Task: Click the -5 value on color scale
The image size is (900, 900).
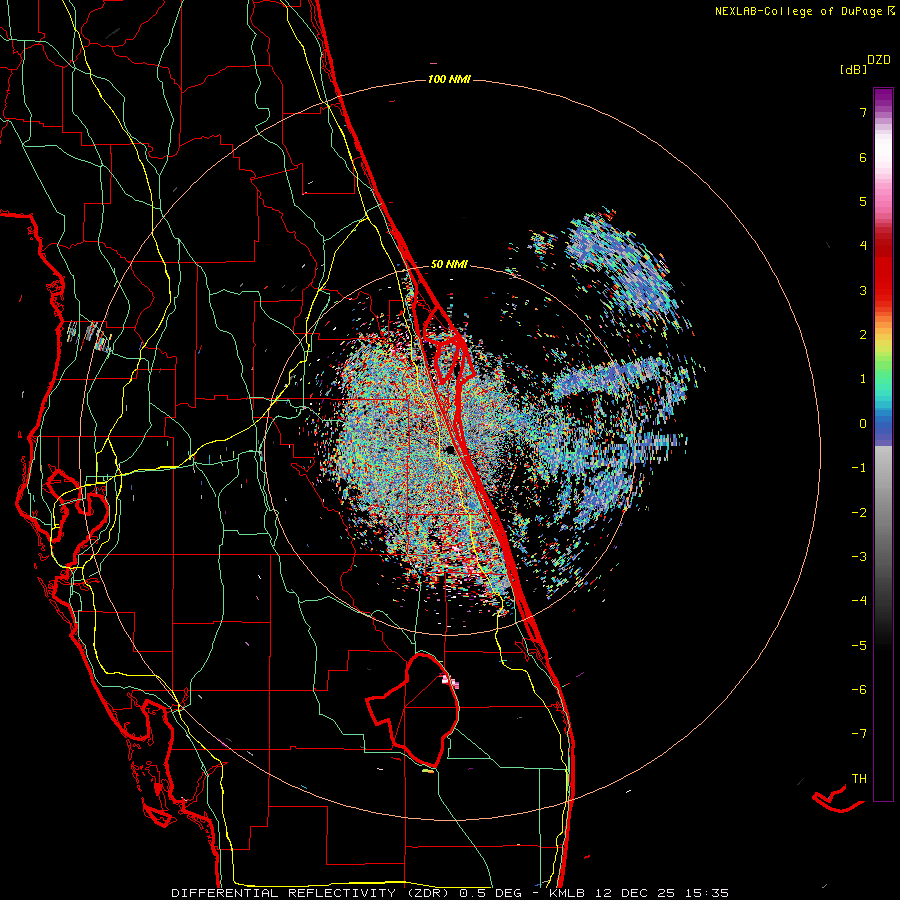Action: [859, 646]
